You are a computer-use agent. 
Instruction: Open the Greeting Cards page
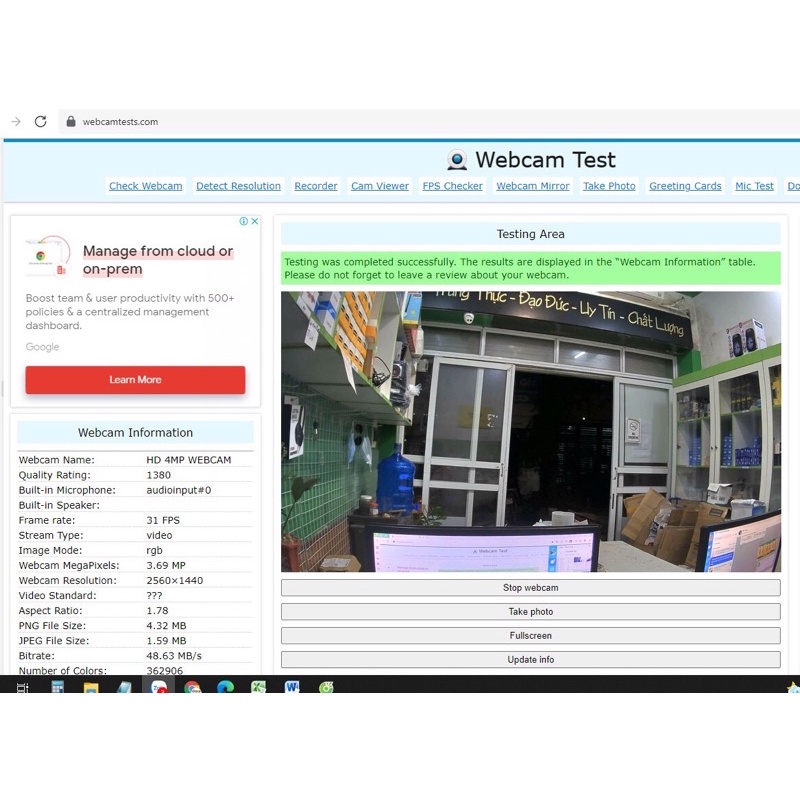685,185
